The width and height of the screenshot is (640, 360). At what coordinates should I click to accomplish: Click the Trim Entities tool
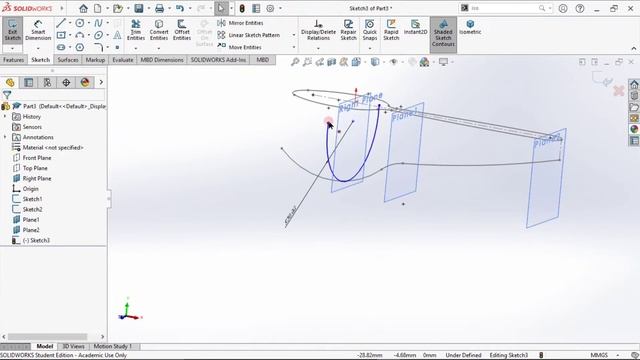[136, 30]
